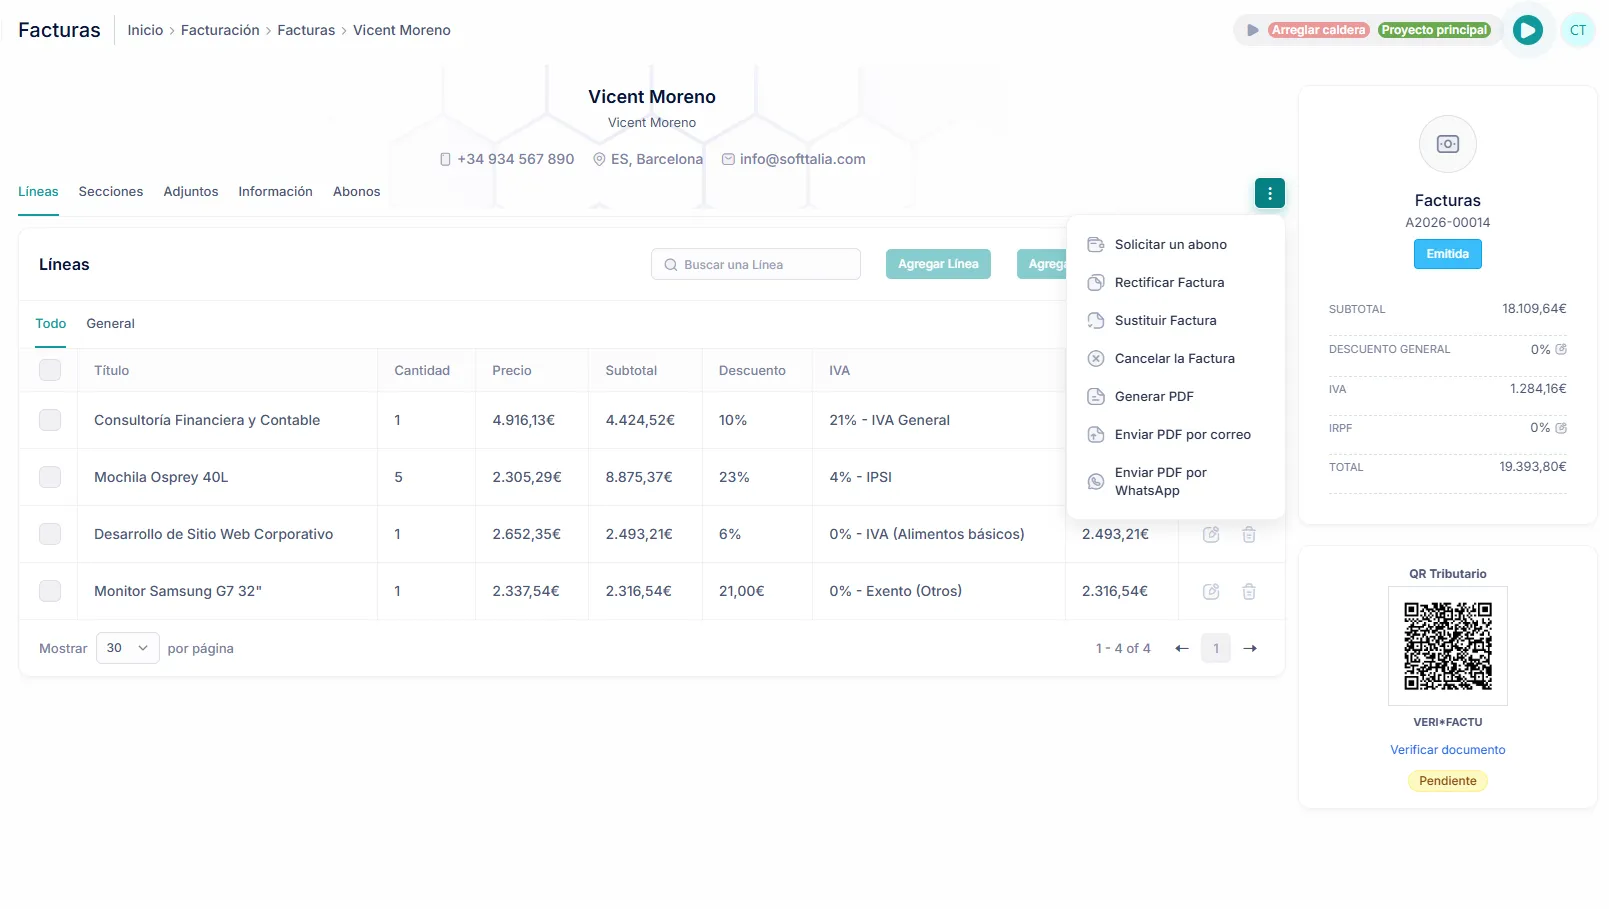
Task: Select Cancelar la Factura option
Action: [1174, 359]
